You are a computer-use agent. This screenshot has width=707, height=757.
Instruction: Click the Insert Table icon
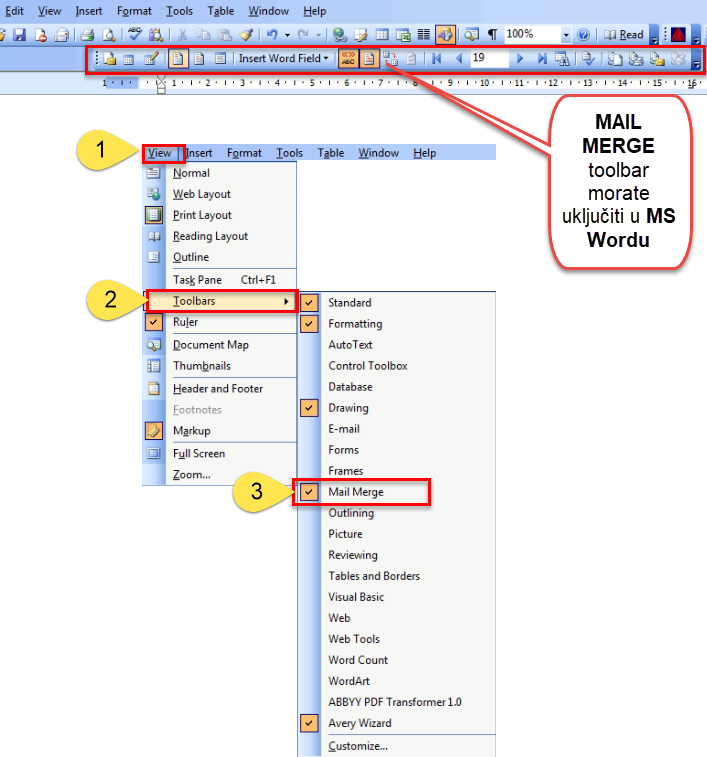pyautogui.click(x=382, y=35)
